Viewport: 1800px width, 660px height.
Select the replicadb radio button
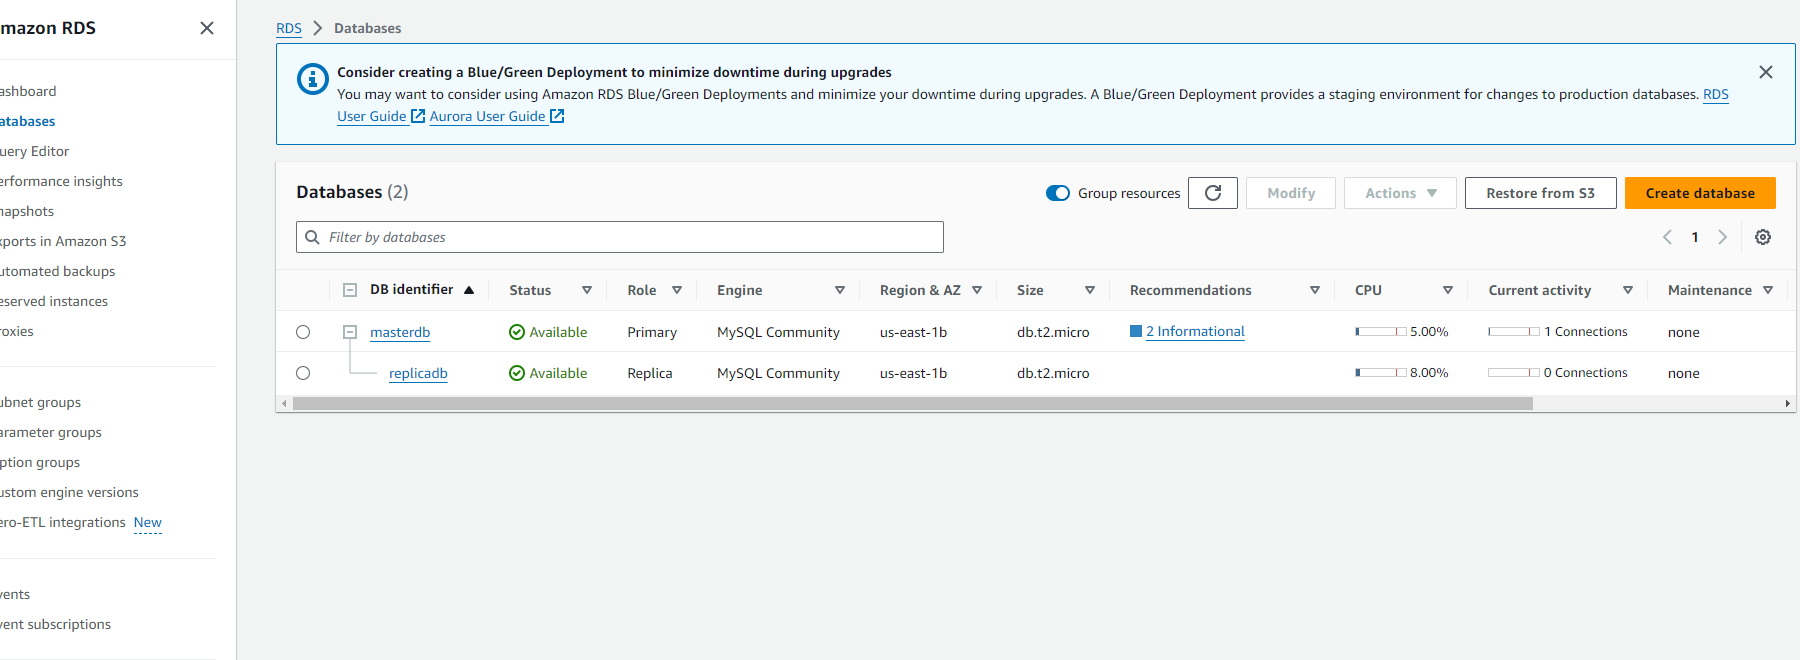tap(303, 373)
